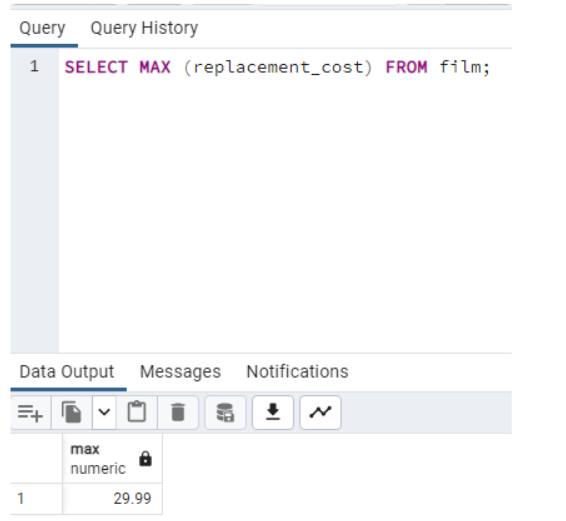Open the copy options dropdown arrow
The height and width of the screenshot is (521, 566).
(104, 412)
